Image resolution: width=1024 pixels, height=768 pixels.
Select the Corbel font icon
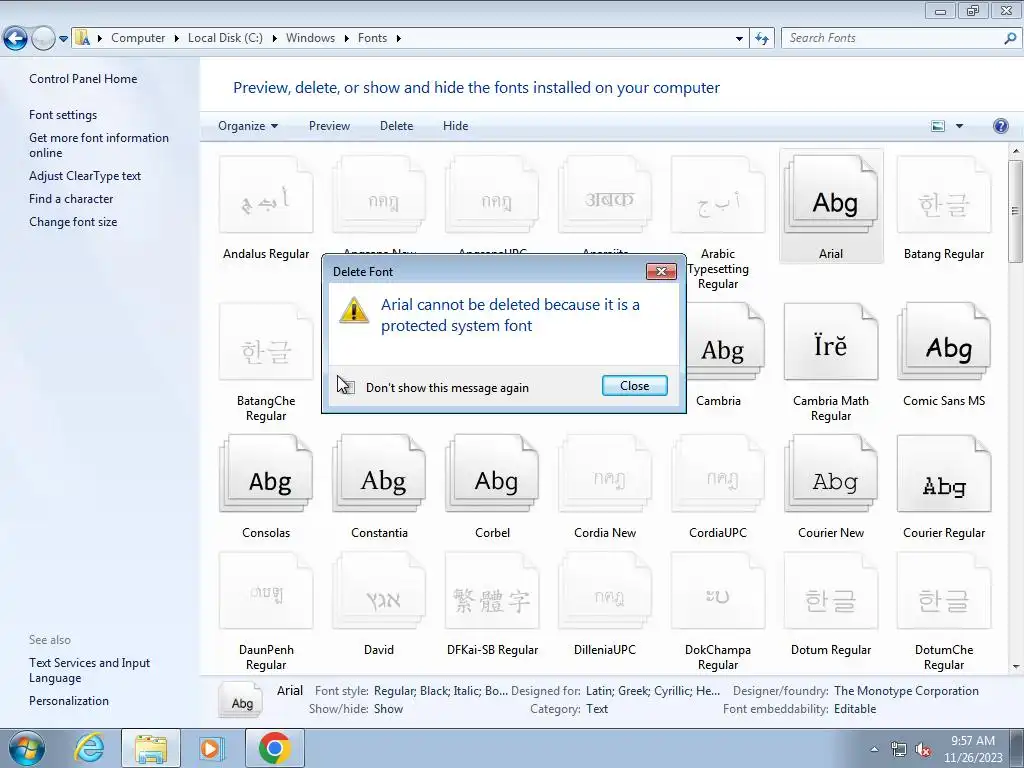492,474
